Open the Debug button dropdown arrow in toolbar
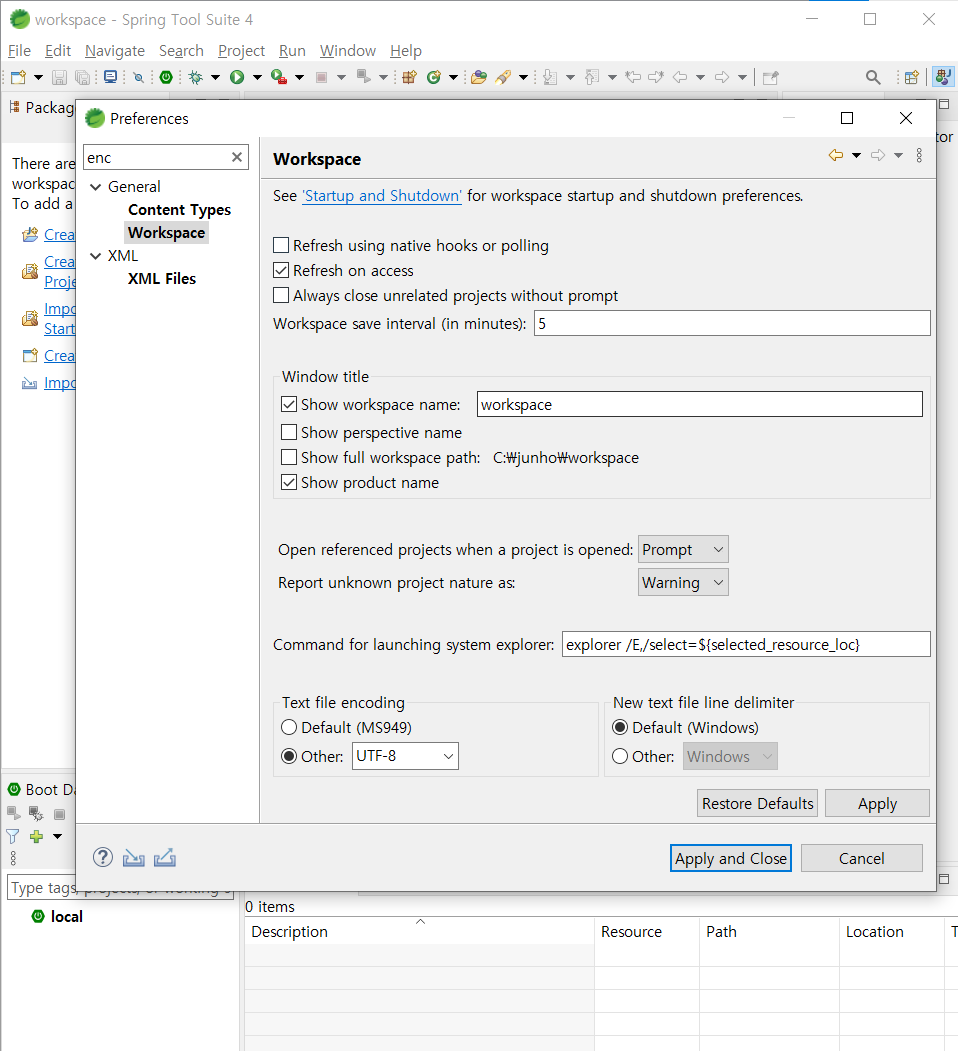Viewport: 958px width, 1051px height. click(215, 78)
